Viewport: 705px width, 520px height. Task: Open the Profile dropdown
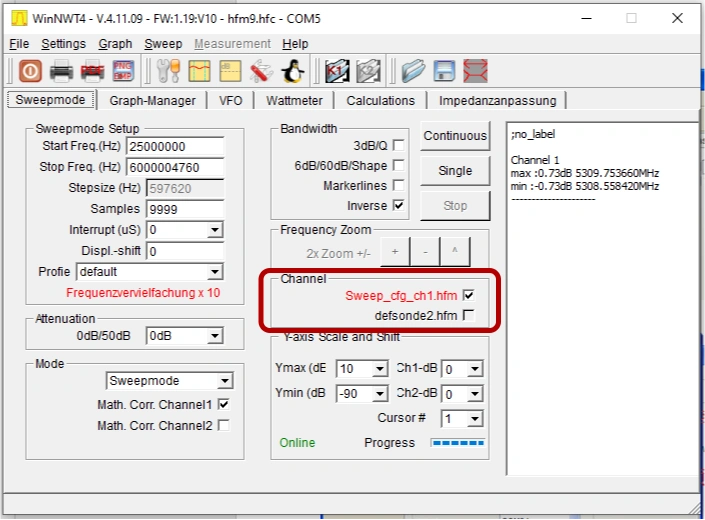point(215,272)
